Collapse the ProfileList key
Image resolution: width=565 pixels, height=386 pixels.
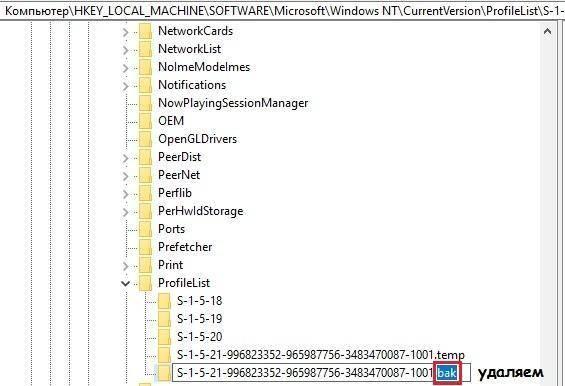click(125, 284)
